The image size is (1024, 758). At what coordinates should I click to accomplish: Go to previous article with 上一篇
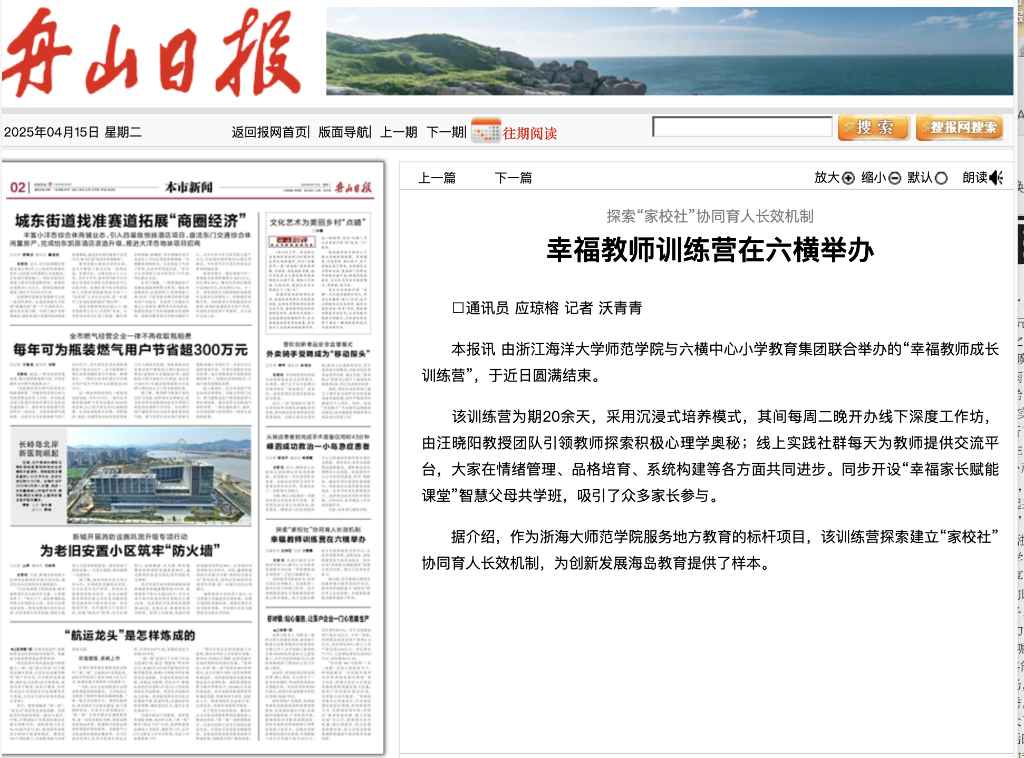click(437, 177)
